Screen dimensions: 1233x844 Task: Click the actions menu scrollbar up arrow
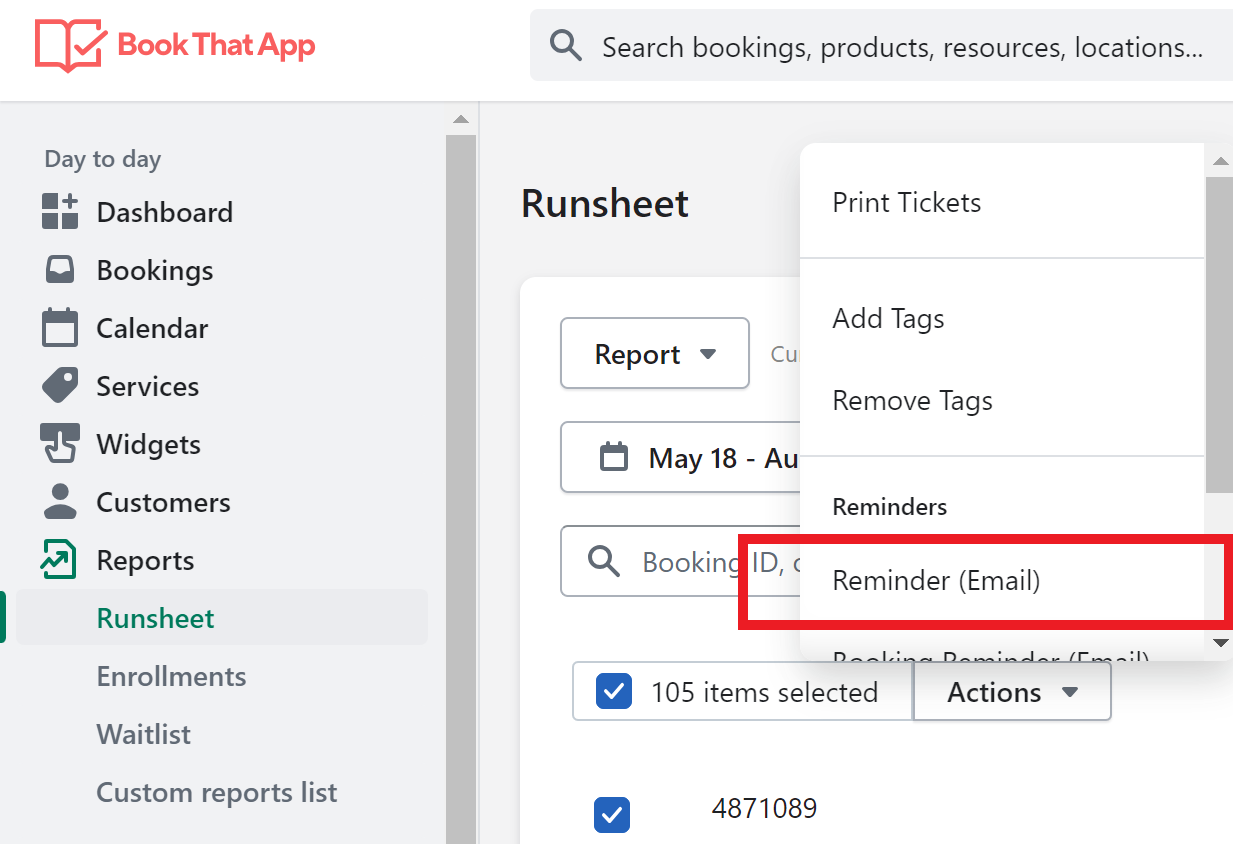[x=1220, y=161]
